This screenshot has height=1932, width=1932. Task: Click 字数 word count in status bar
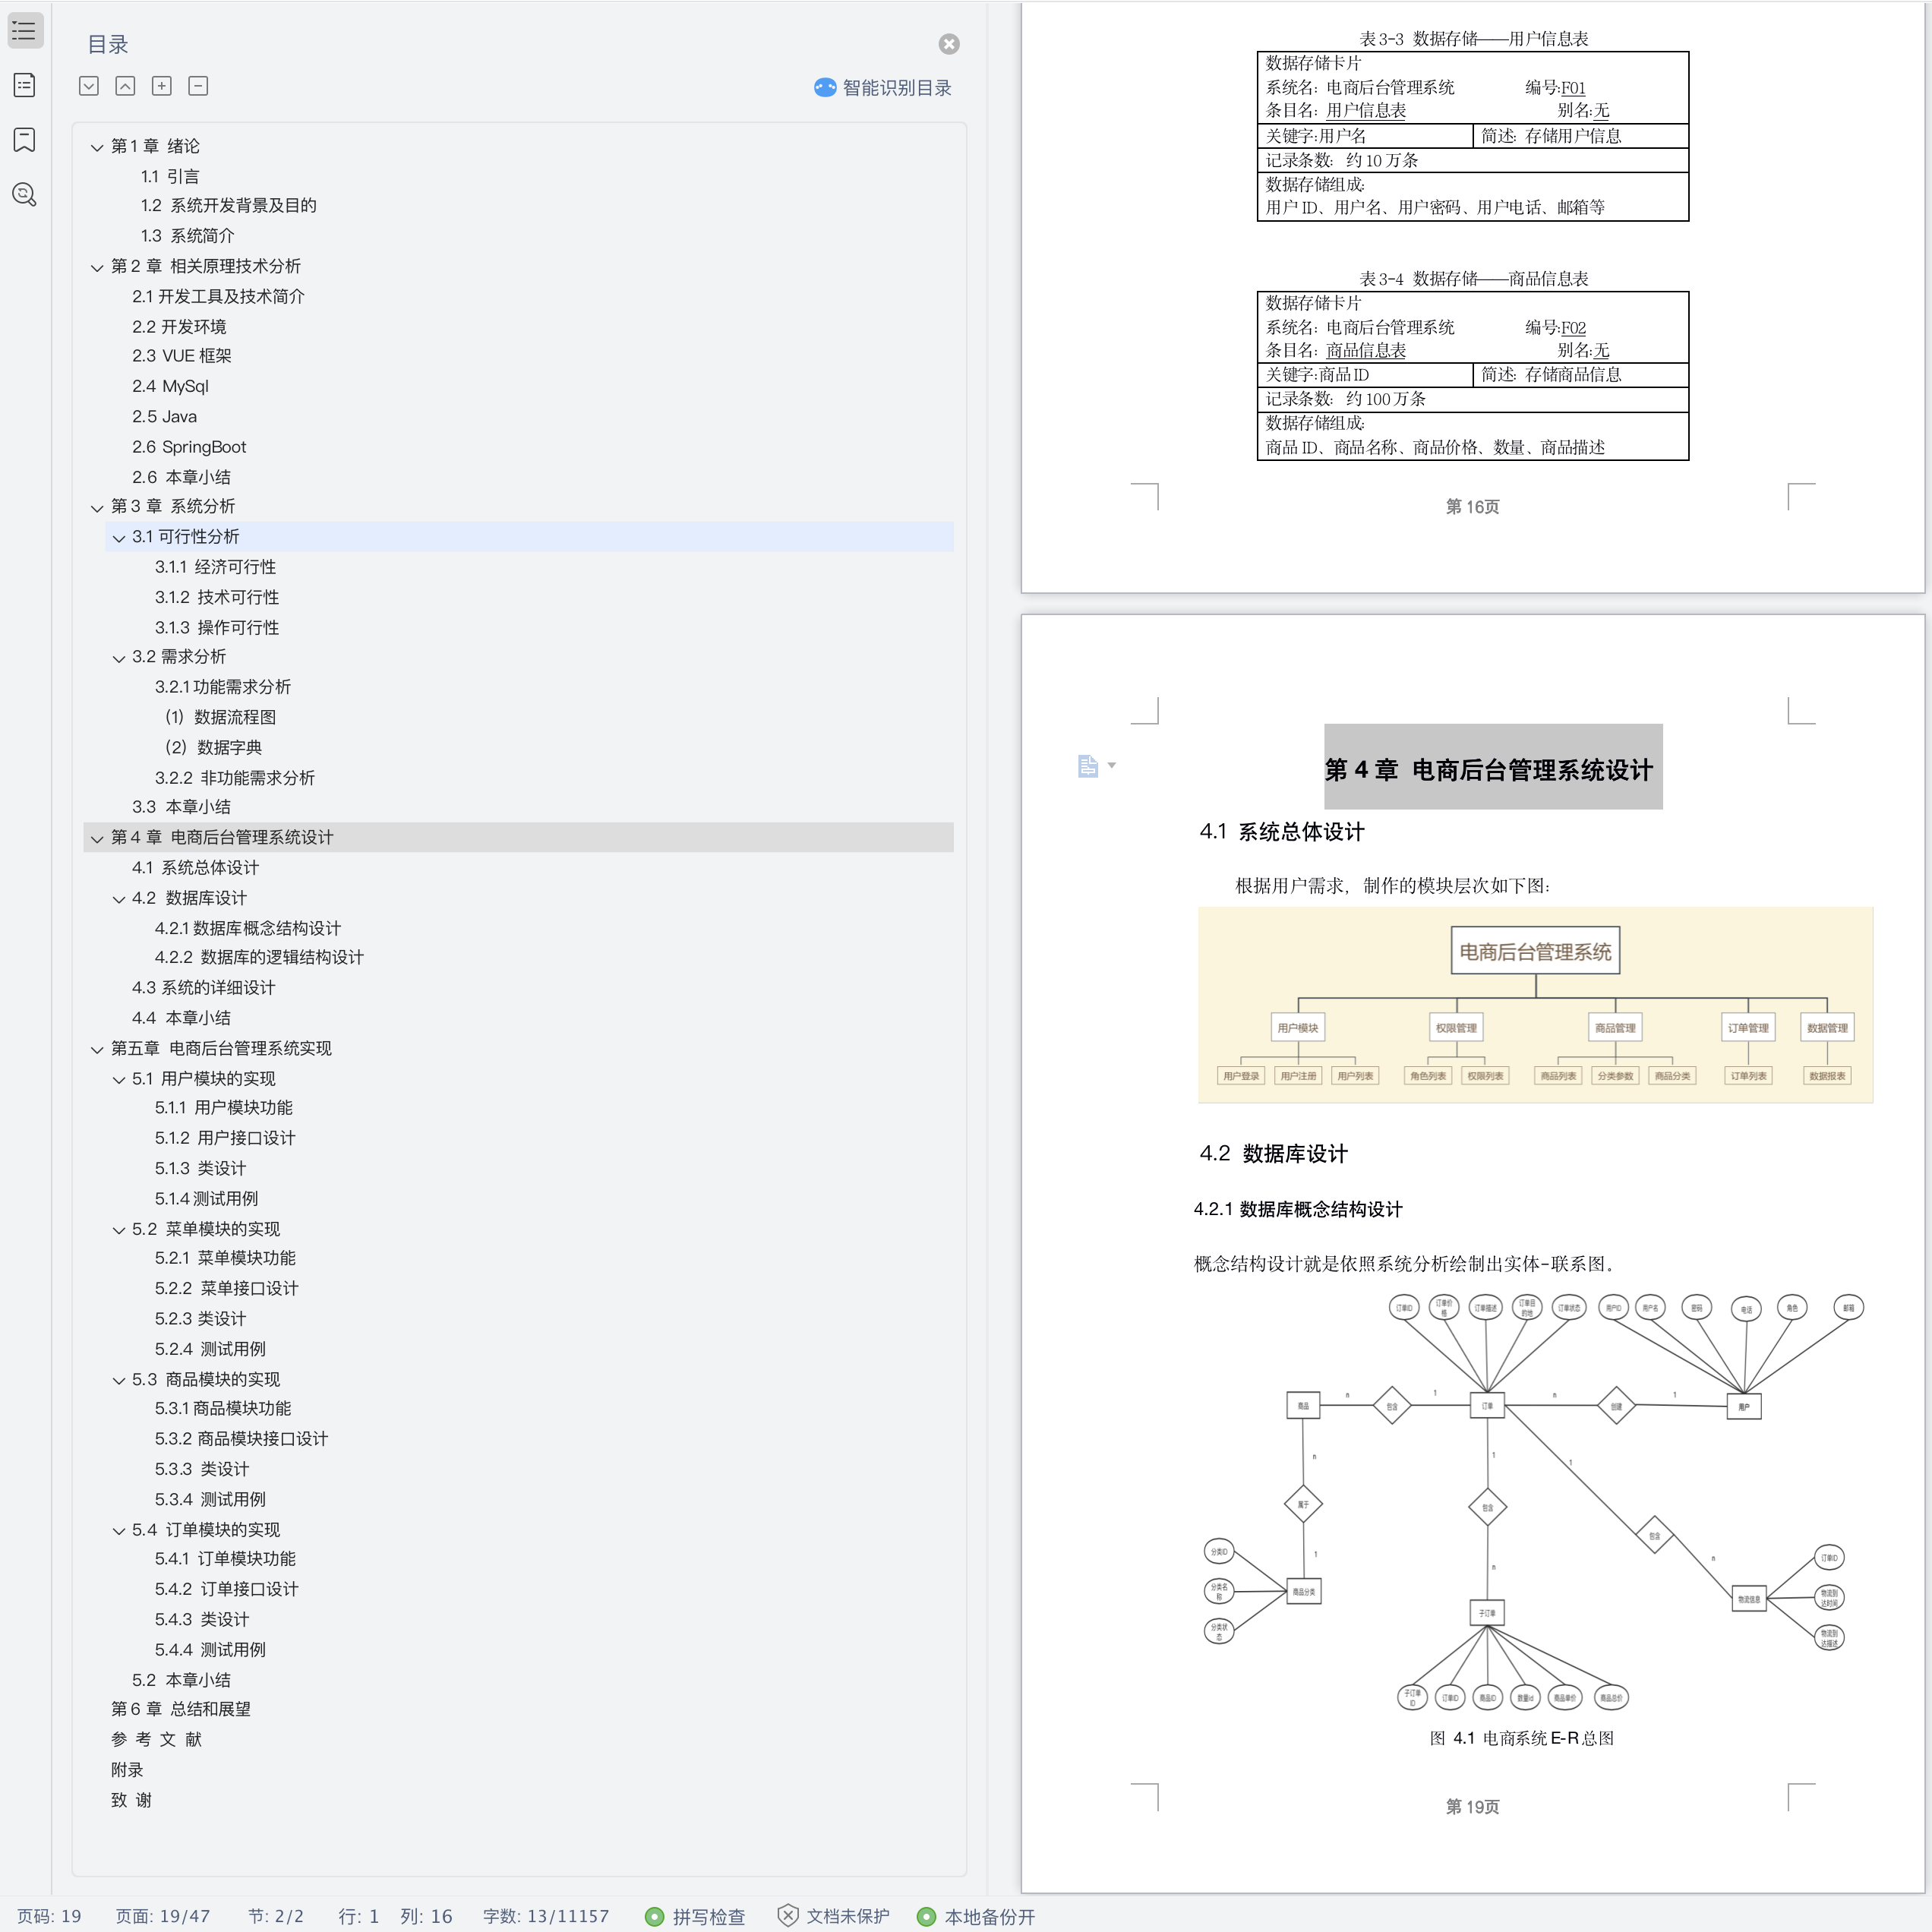click(x=545, y=1916)
